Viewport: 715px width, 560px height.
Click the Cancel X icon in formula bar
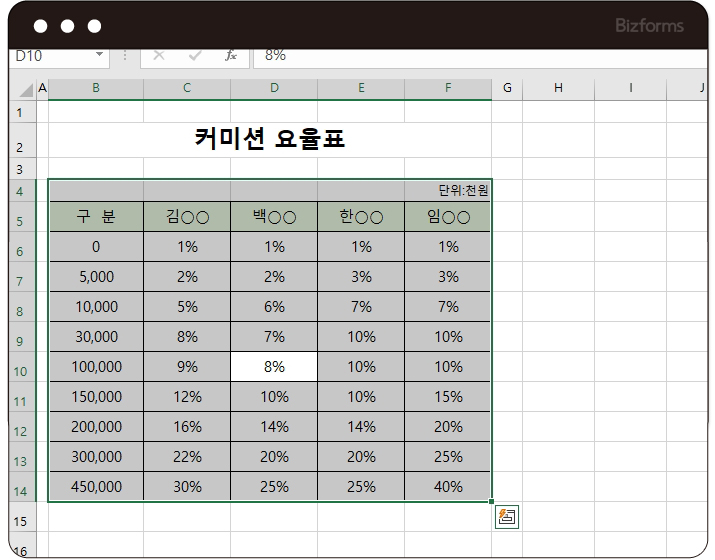point(158,55)
